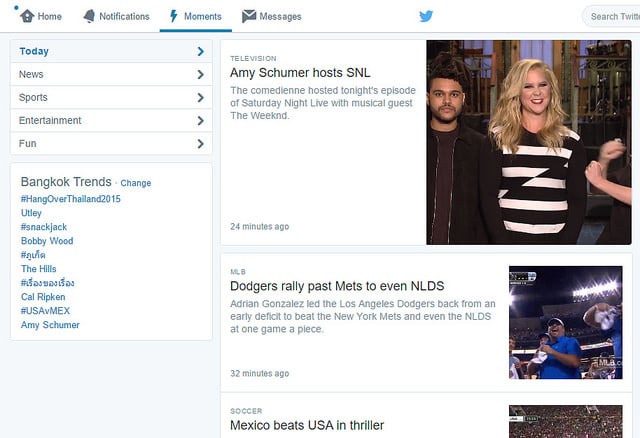Screen dimensions: 640x438
Task: Open the soccer match thumbnail
Action: [x=566, y=421]
